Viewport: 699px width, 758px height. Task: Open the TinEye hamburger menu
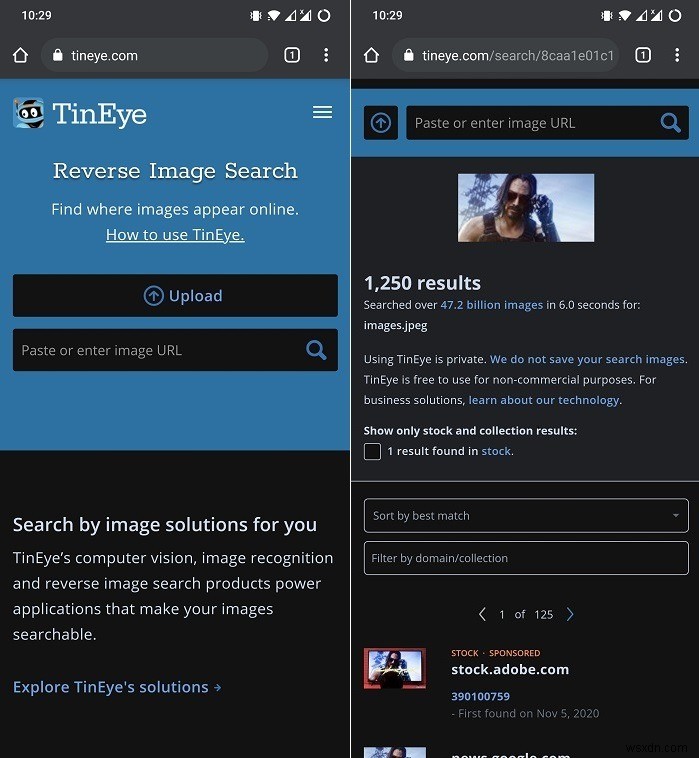tap(322, 112)
